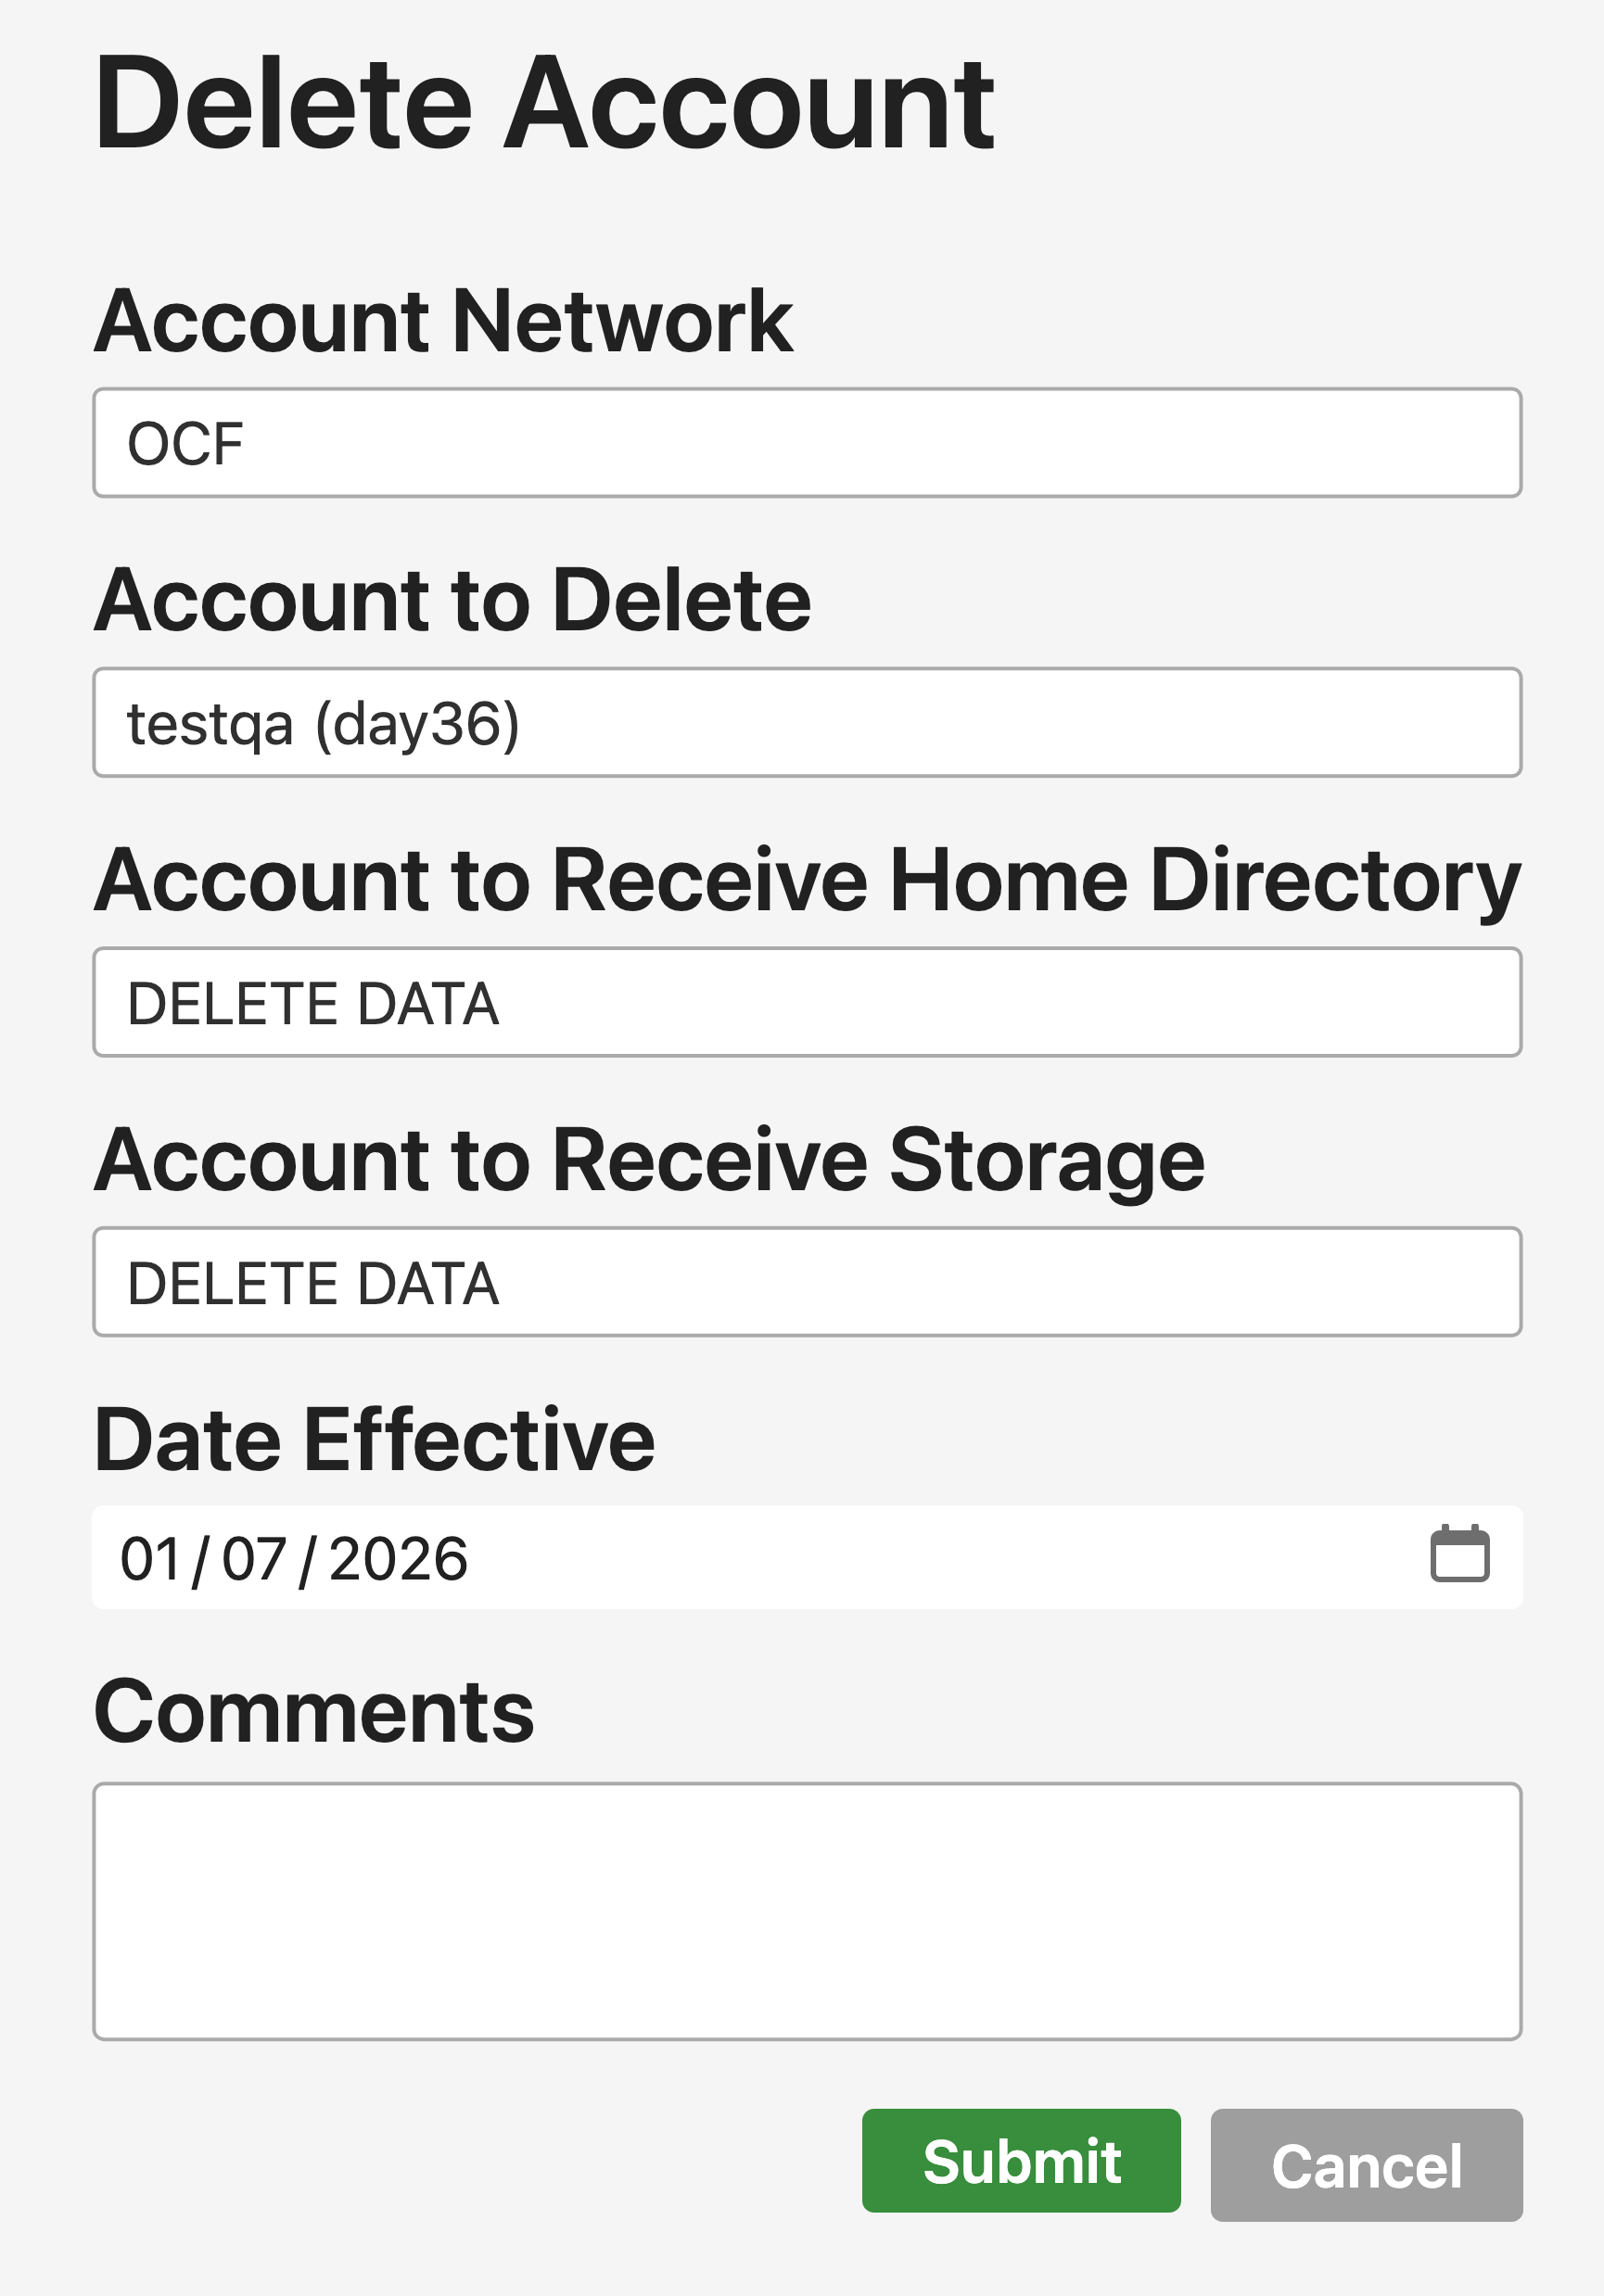Viewport: 1604px width, 2296px height.
Task: Select the day segment of the date
Action: 254,1559
